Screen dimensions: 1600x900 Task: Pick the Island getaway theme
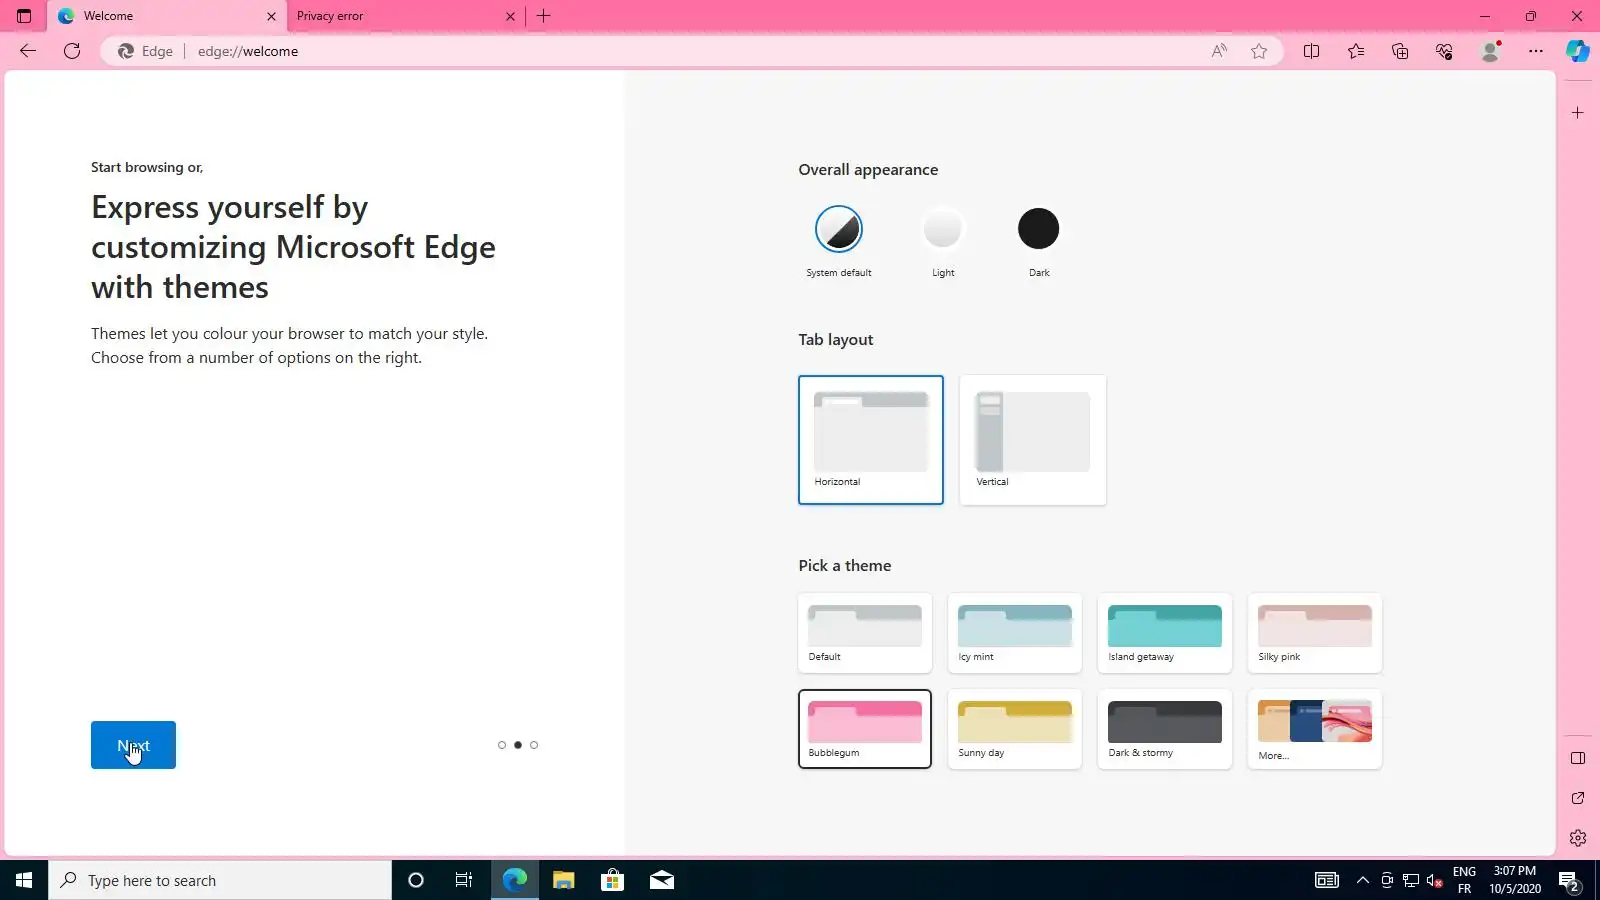coord(1165,633)
